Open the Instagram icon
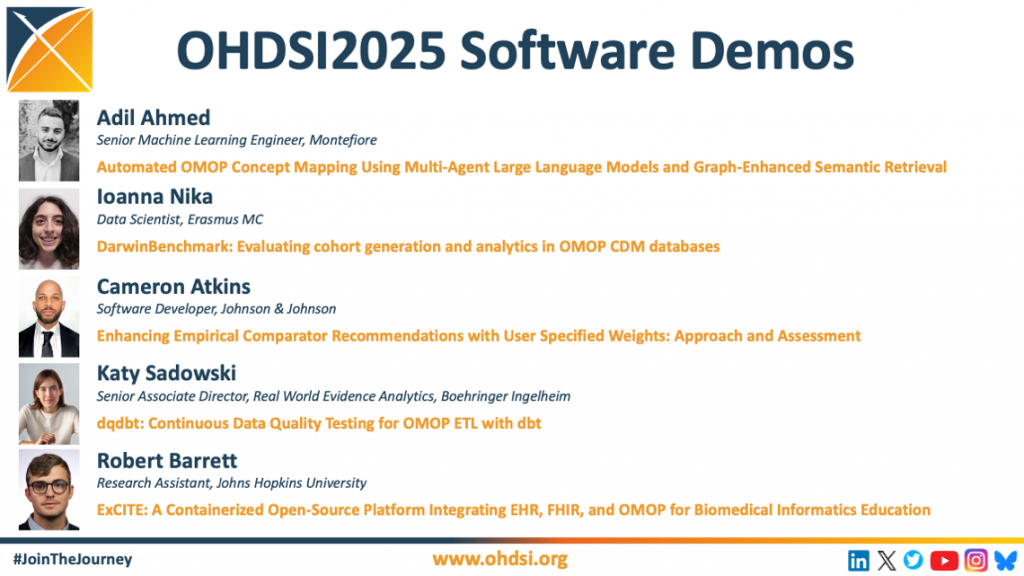 (976, 560)
